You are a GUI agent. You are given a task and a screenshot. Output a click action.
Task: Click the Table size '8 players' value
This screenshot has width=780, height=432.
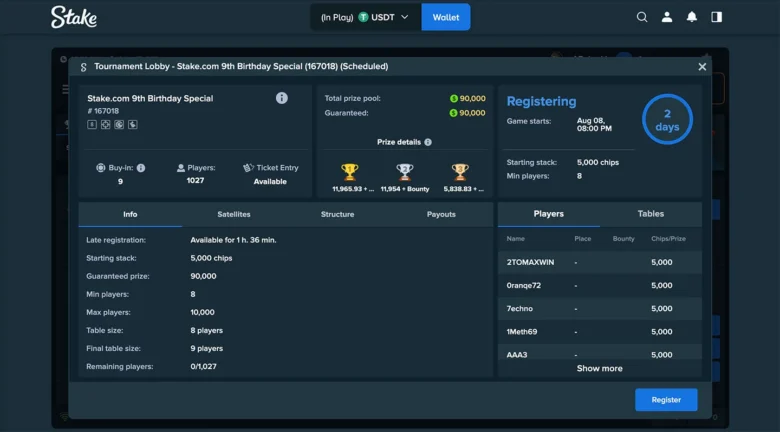click(206, 330)
